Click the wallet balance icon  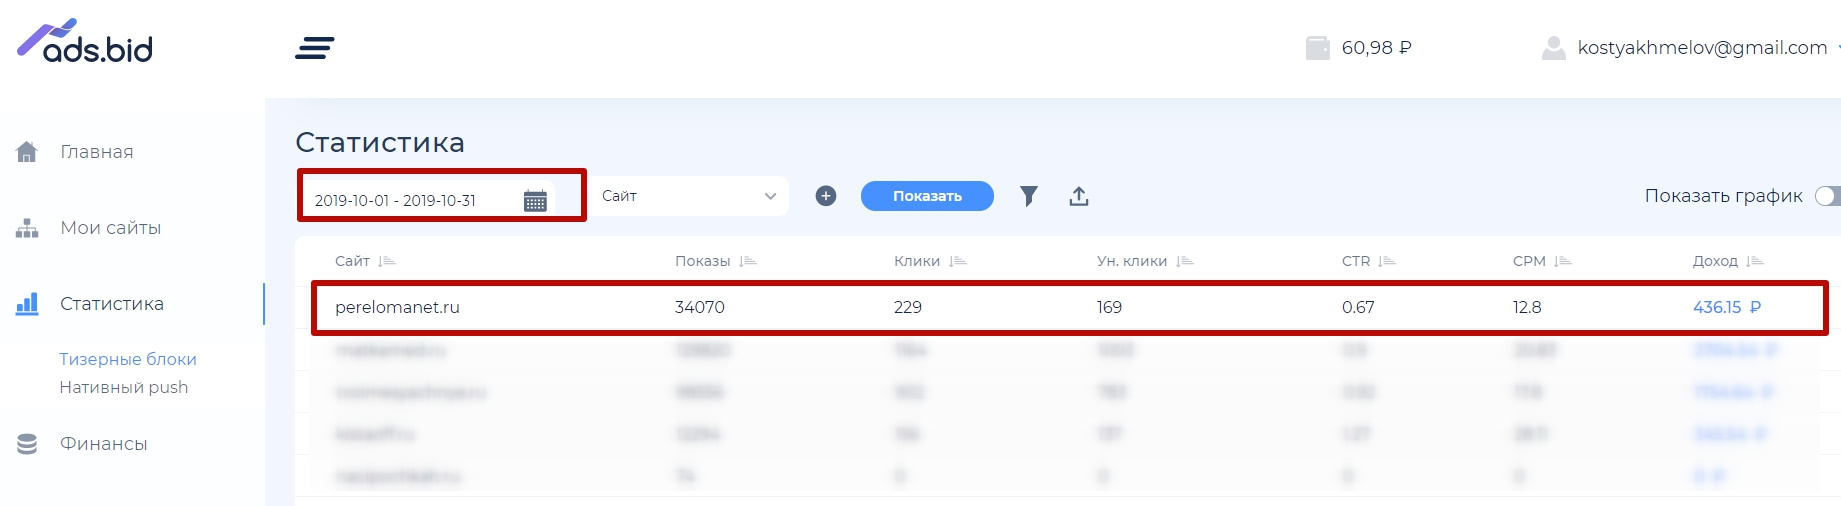click(x=1317, y=48)
